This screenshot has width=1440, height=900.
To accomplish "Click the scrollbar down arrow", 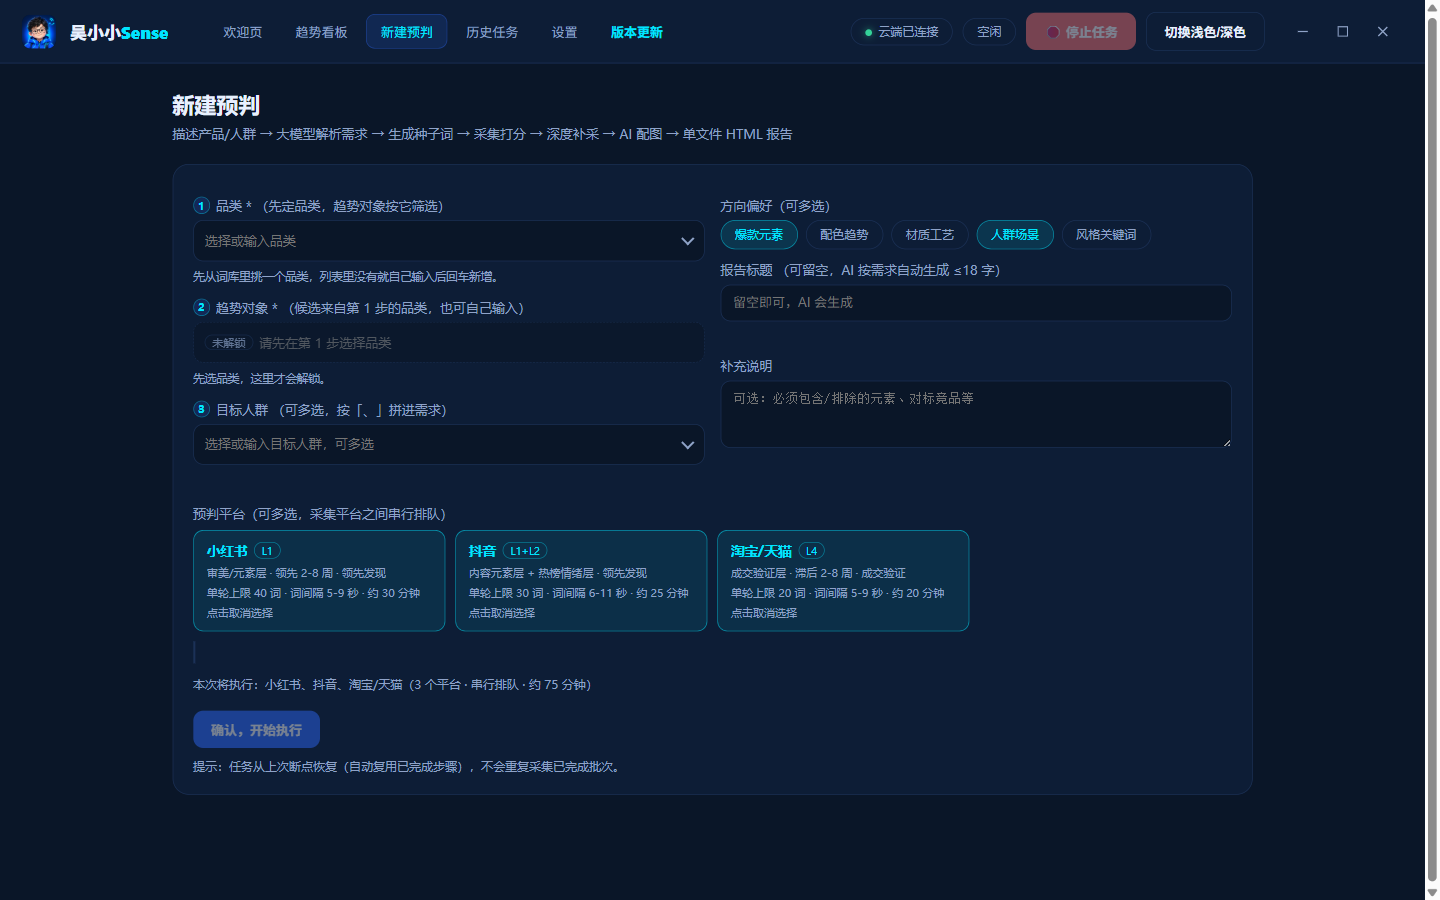I will point(1432,892).
